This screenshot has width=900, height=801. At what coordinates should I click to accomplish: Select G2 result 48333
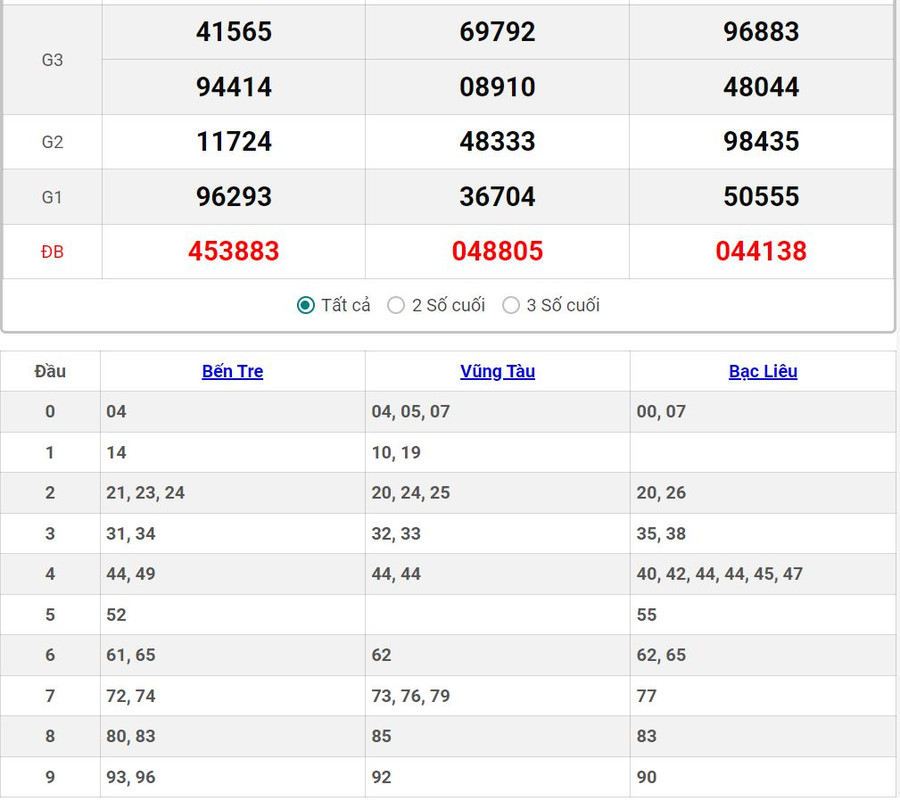click(x=497, y=141)
